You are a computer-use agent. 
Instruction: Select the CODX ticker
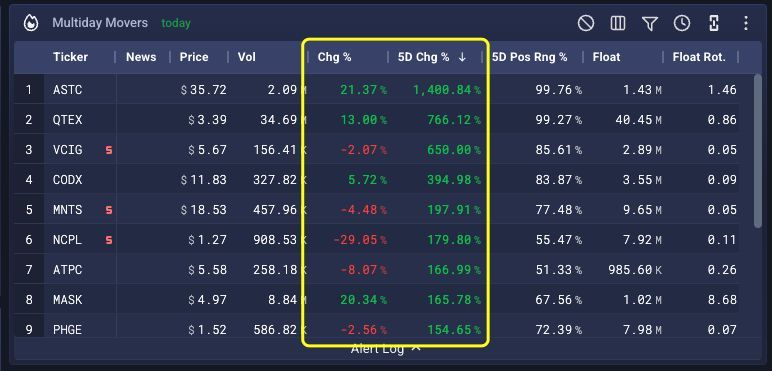click(67, 180)
